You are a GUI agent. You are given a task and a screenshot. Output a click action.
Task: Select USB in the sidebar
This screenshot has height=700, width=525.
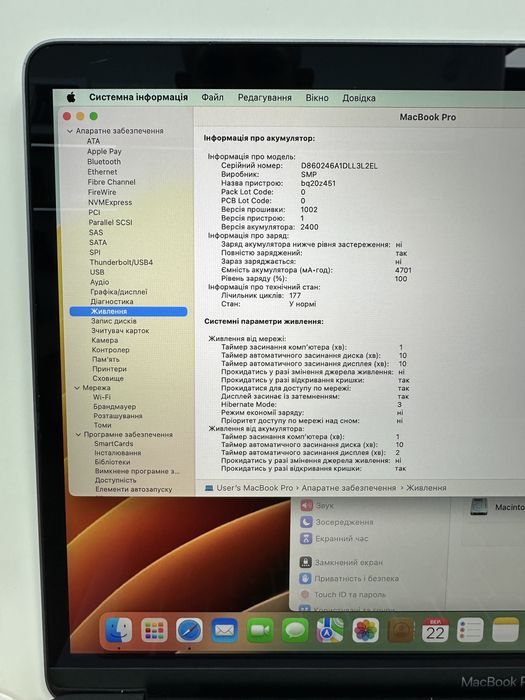[x=97, y=272]
